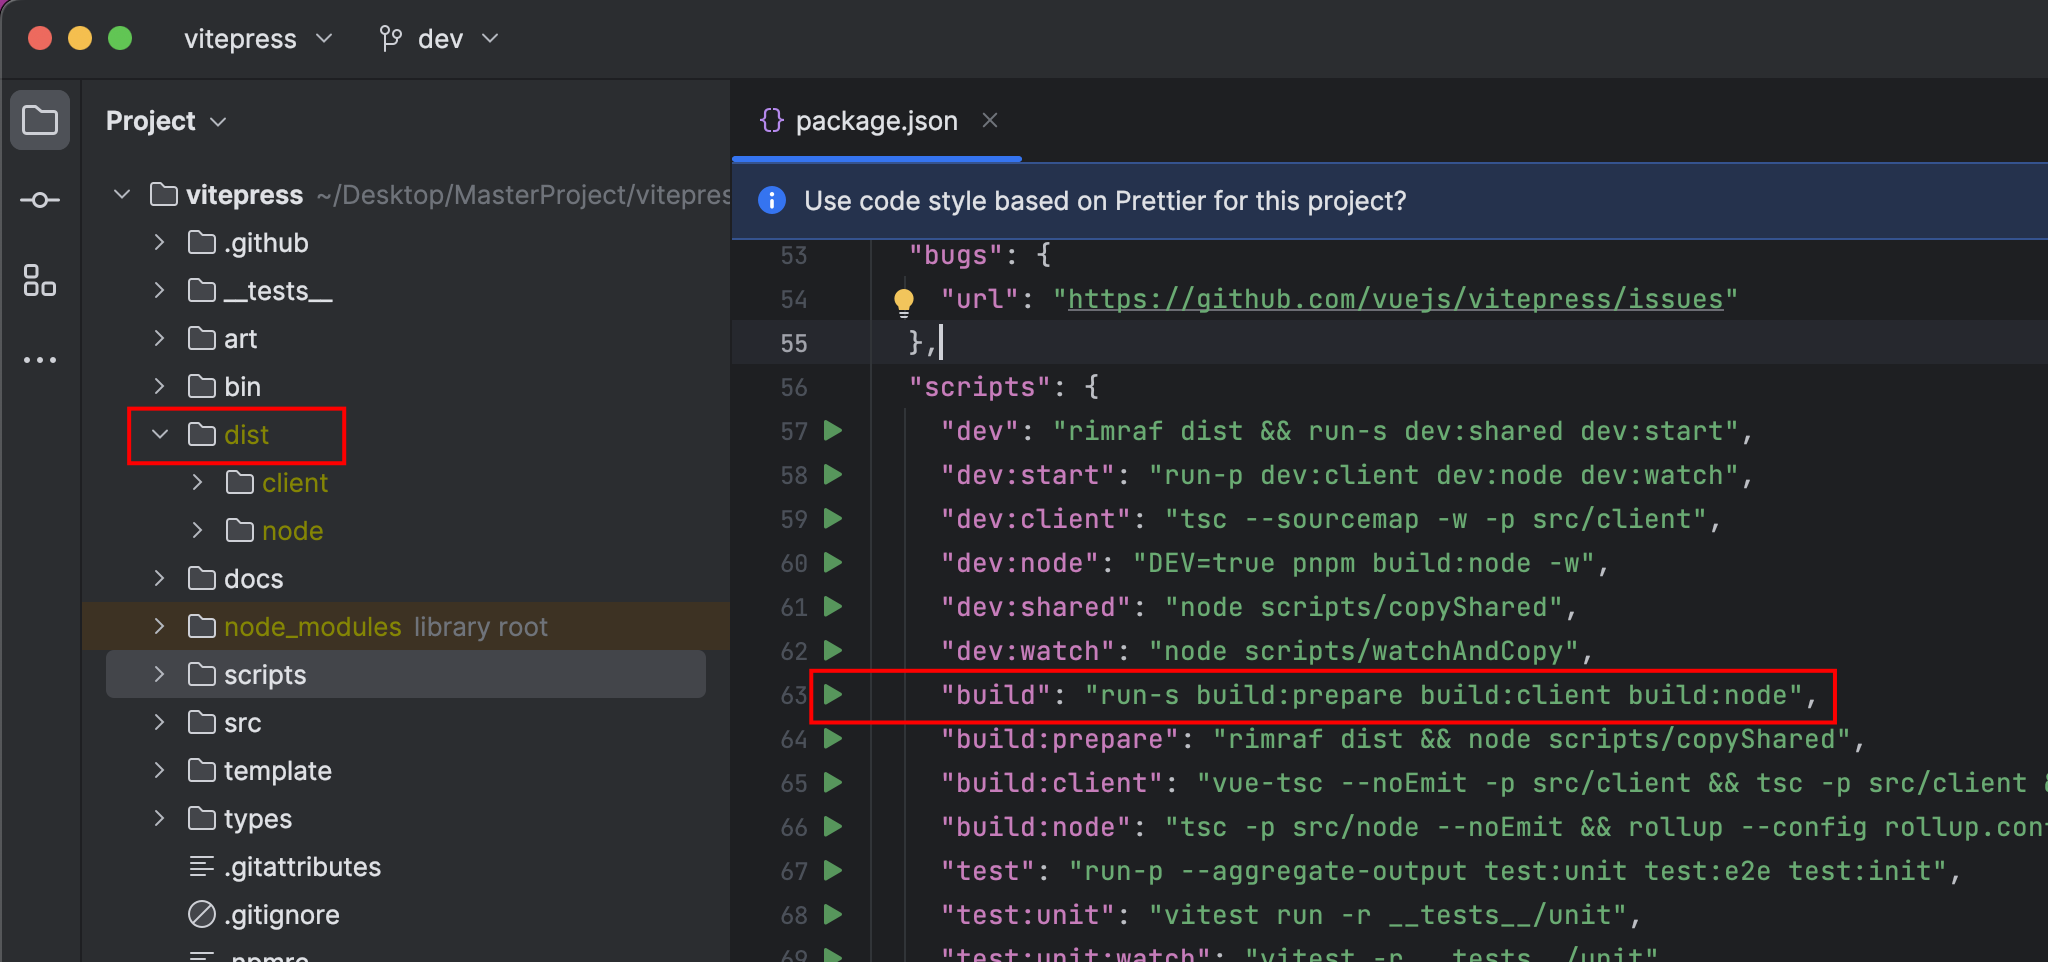Run the "test" script gutter arrow
This screenshot has width=2048, height=962.
click(832, 871)
